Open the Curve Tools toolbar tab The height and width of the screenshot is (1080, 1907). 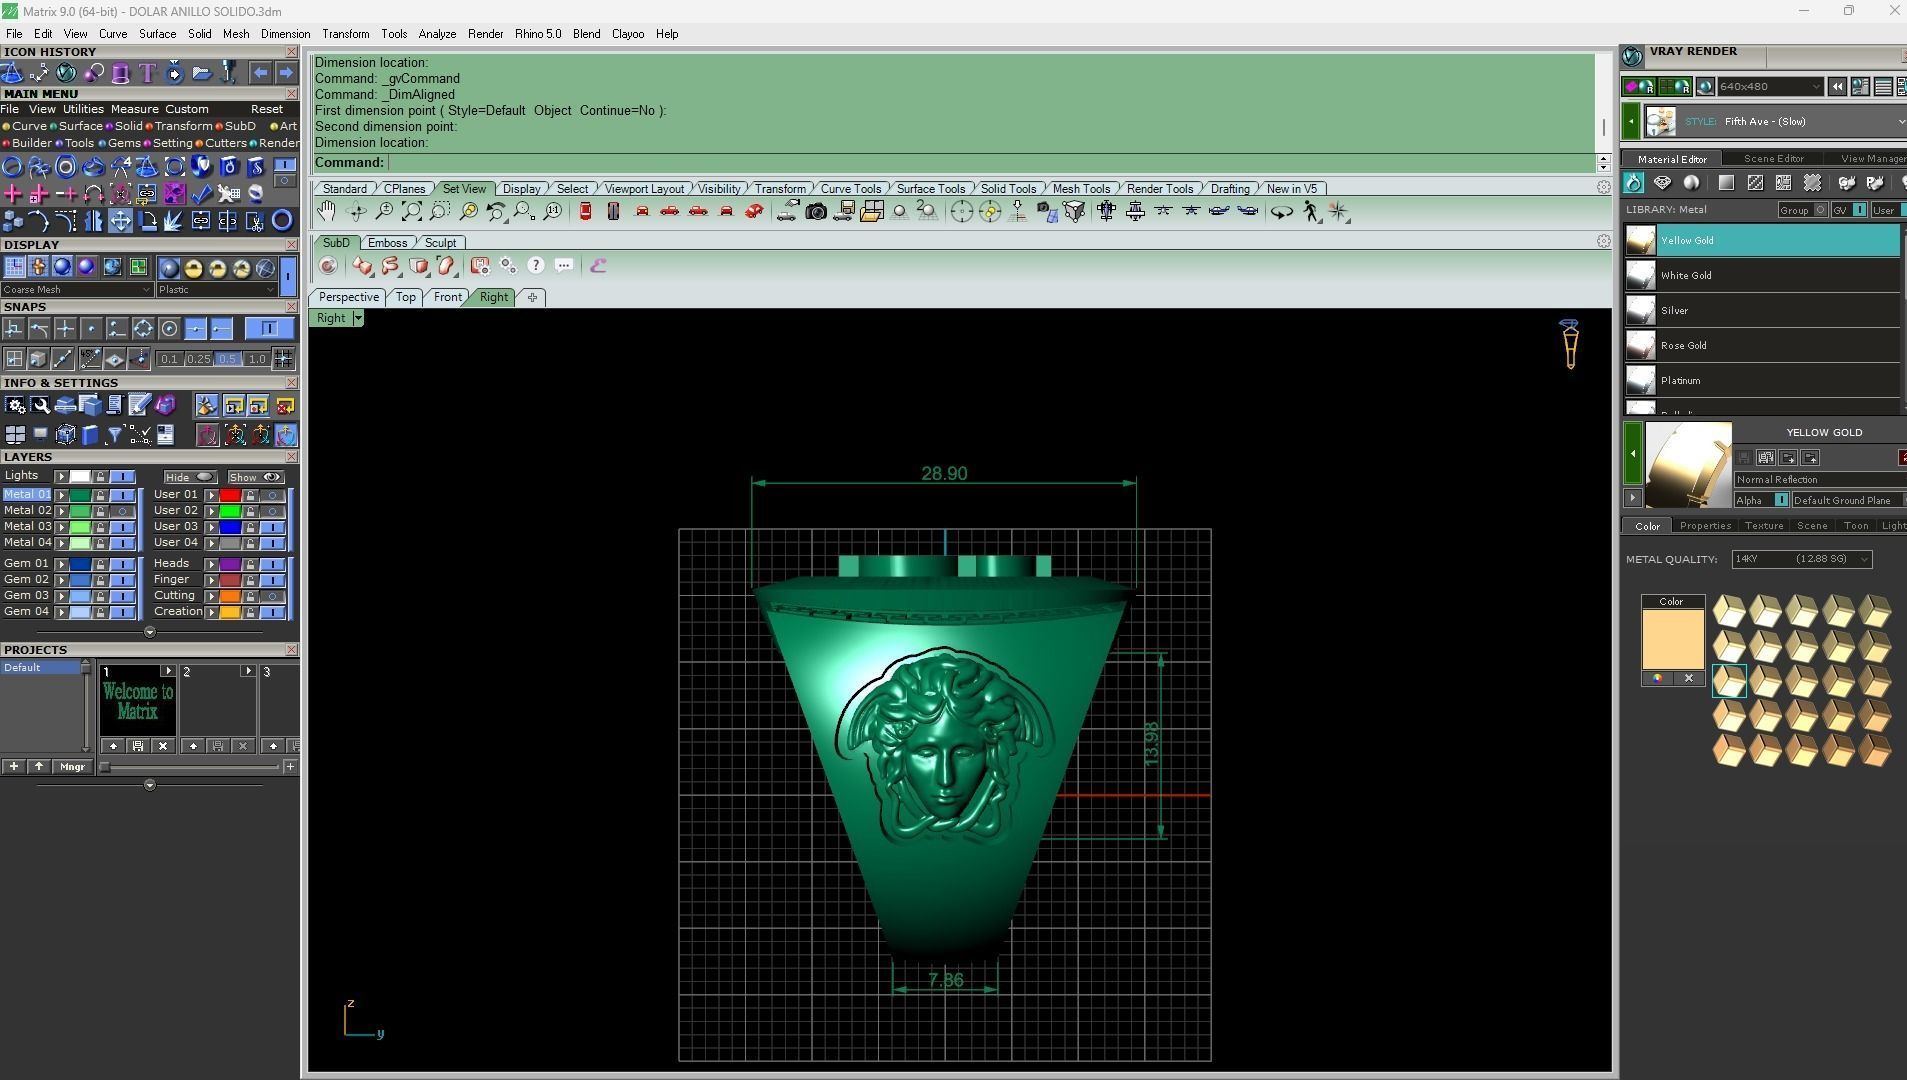click(851, 189)
